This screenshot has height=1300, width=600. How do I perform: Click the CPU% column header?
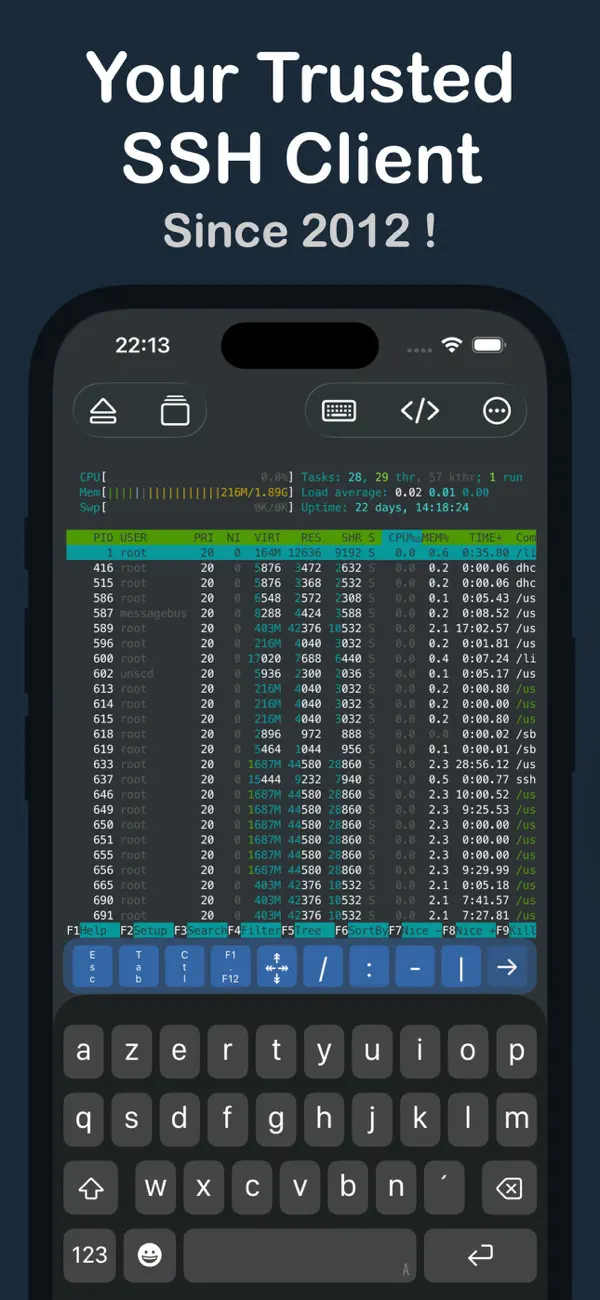pos(403,538)
